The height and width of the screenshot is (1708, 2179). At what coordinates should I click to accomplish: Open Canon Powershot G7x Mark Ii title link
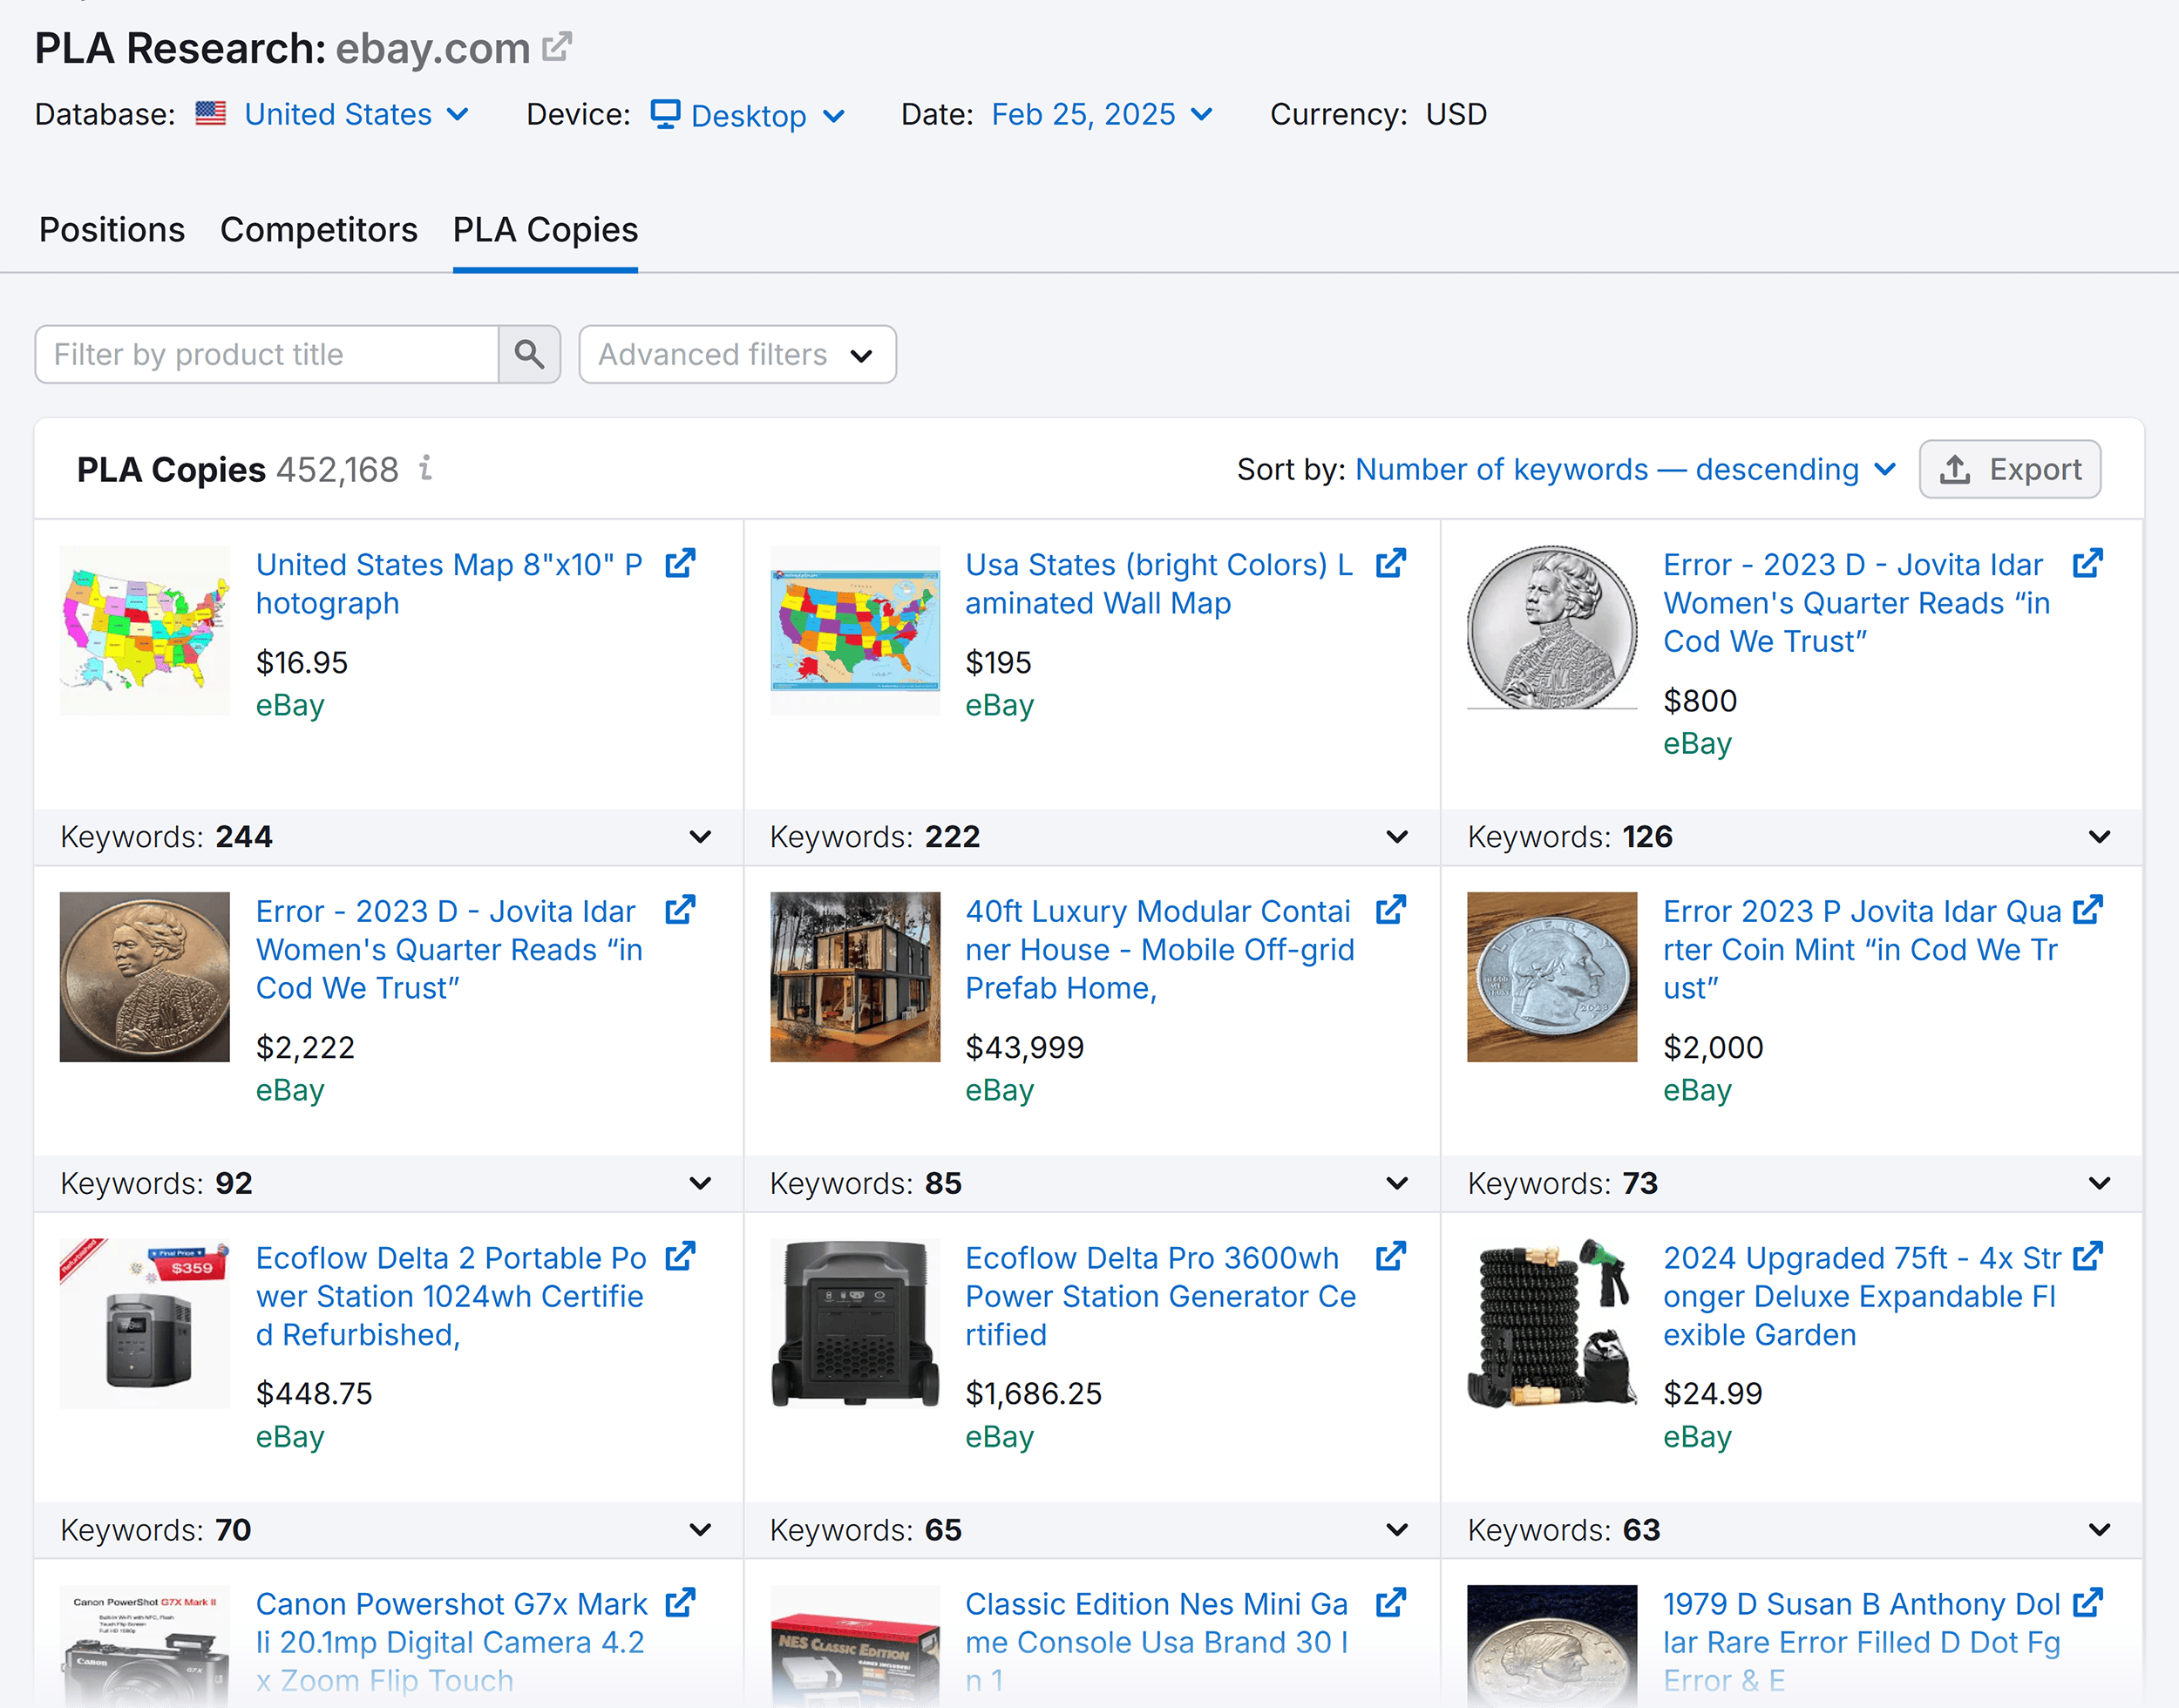pyautogui.click(x=452, y=1641)
